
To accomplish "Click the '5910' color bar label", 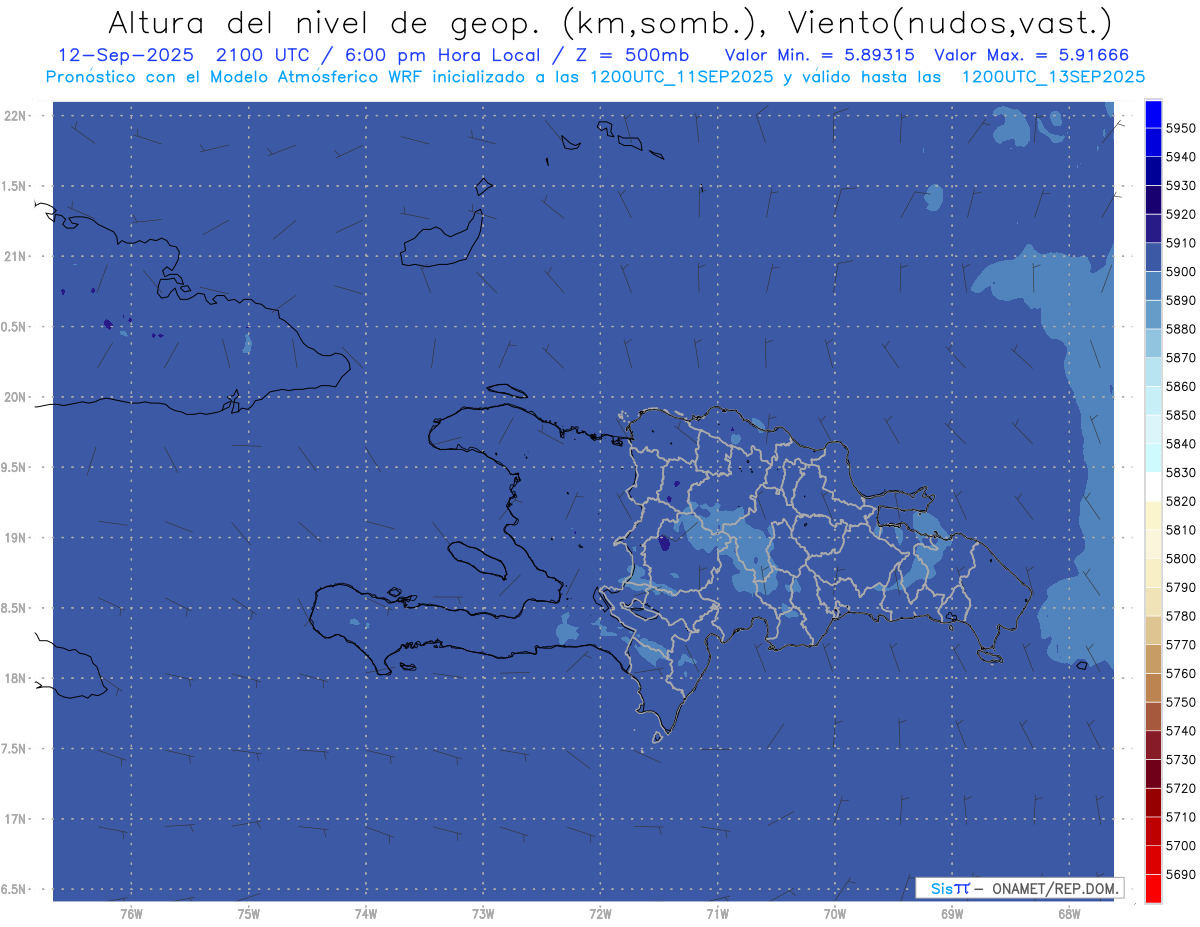I will (1180, 243).
